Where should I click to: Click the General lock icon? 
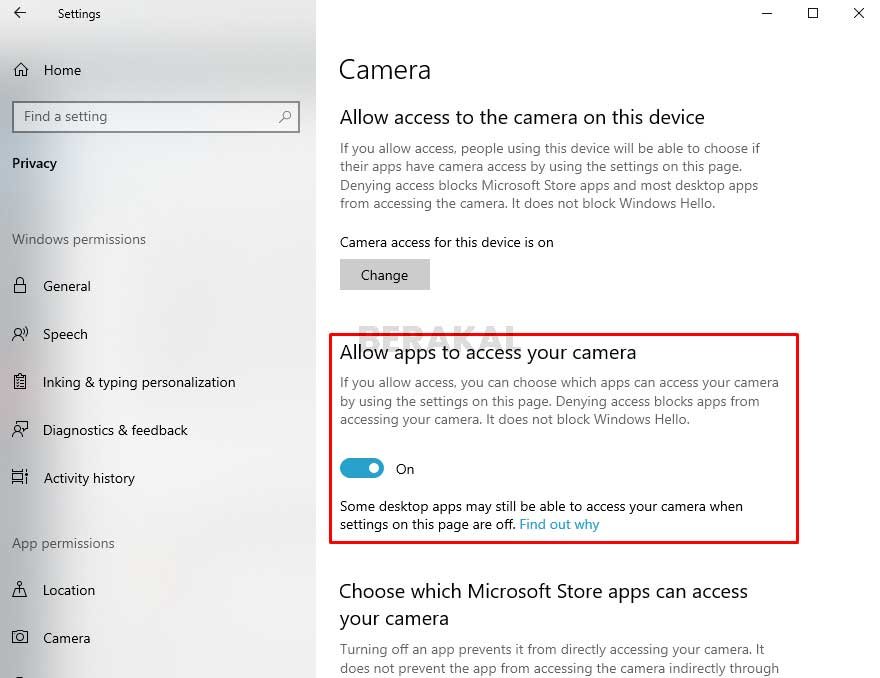pyautogui.click(x=20, y=286)
